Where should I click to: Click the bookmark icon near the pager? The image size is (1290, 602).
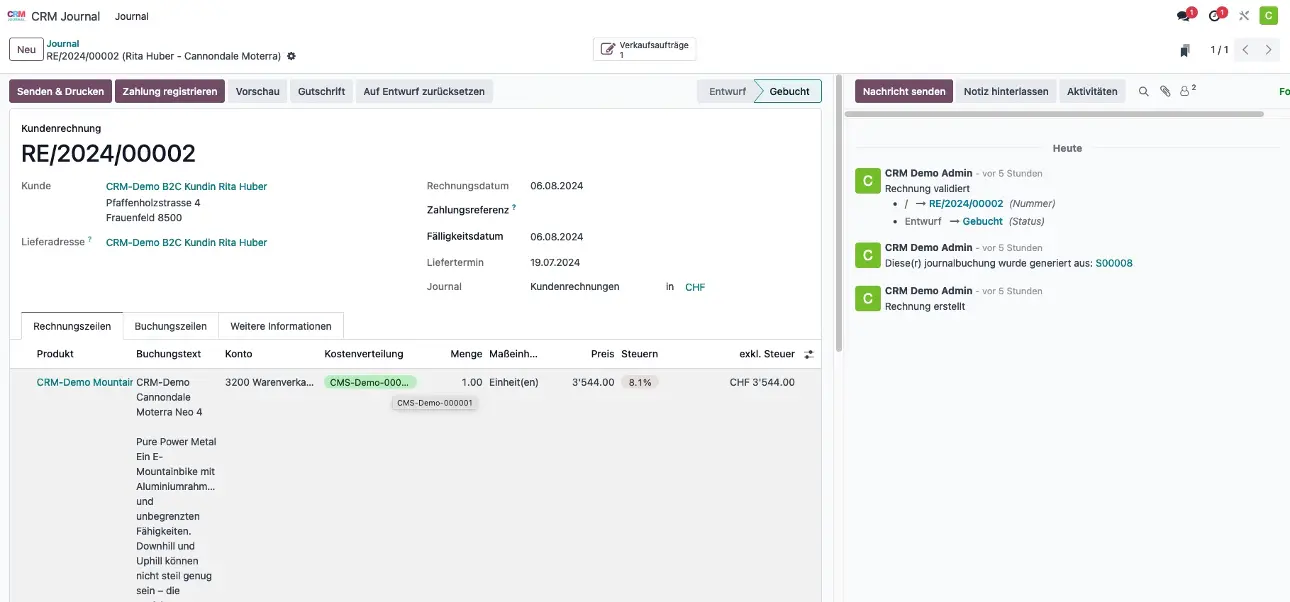(1185, 50)
